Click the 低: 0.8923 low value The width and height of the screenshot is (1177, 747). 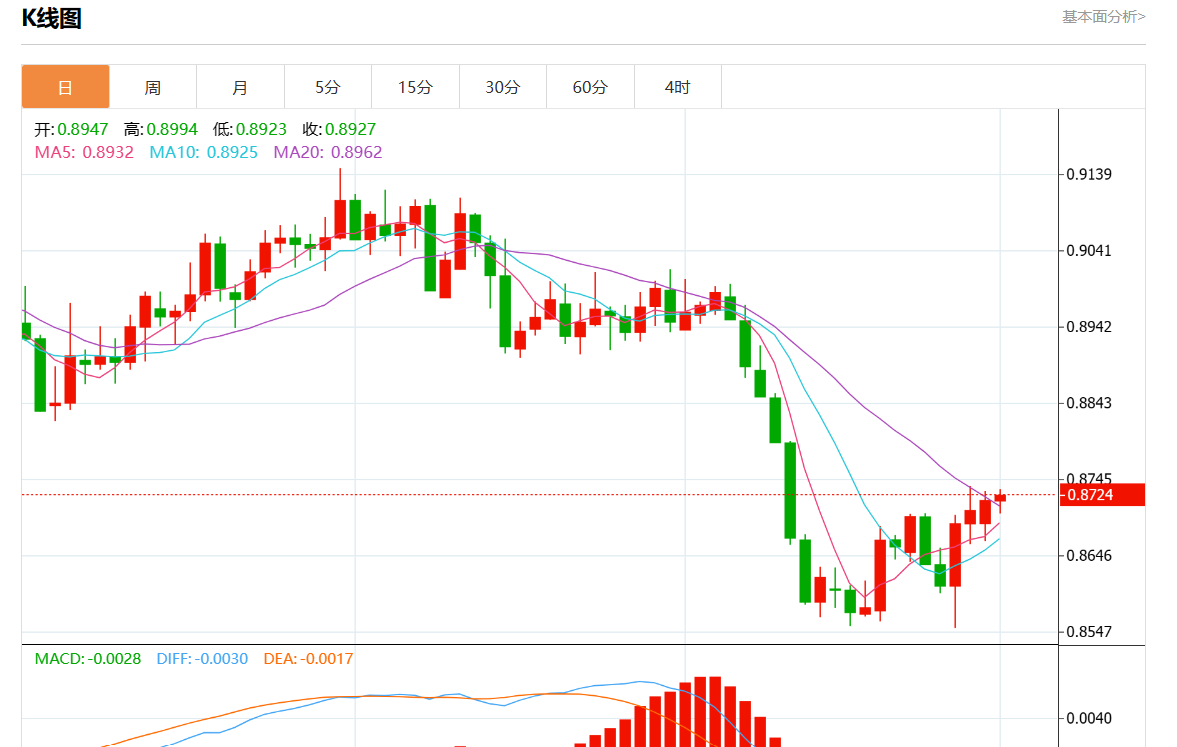[x=250, y=129]
